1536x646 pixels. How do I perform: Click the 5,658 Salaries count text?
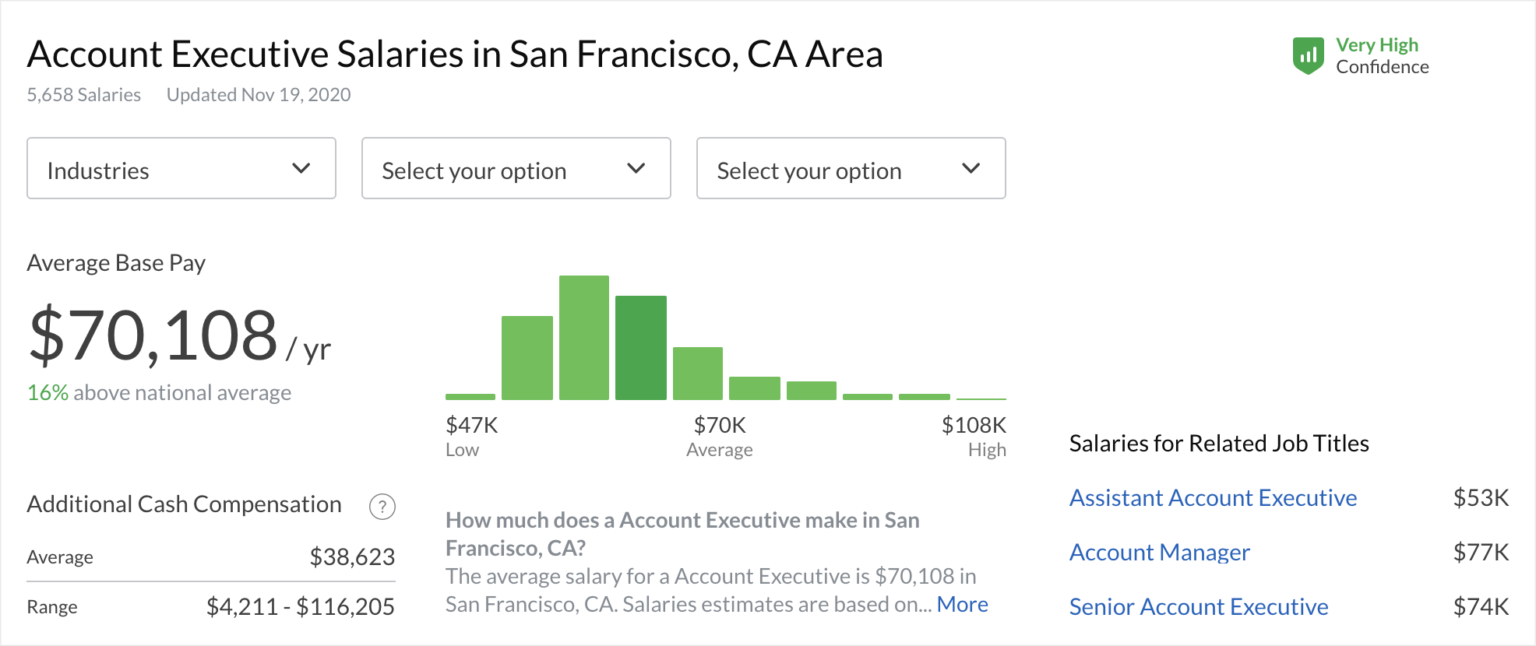(x=83, y=94)
